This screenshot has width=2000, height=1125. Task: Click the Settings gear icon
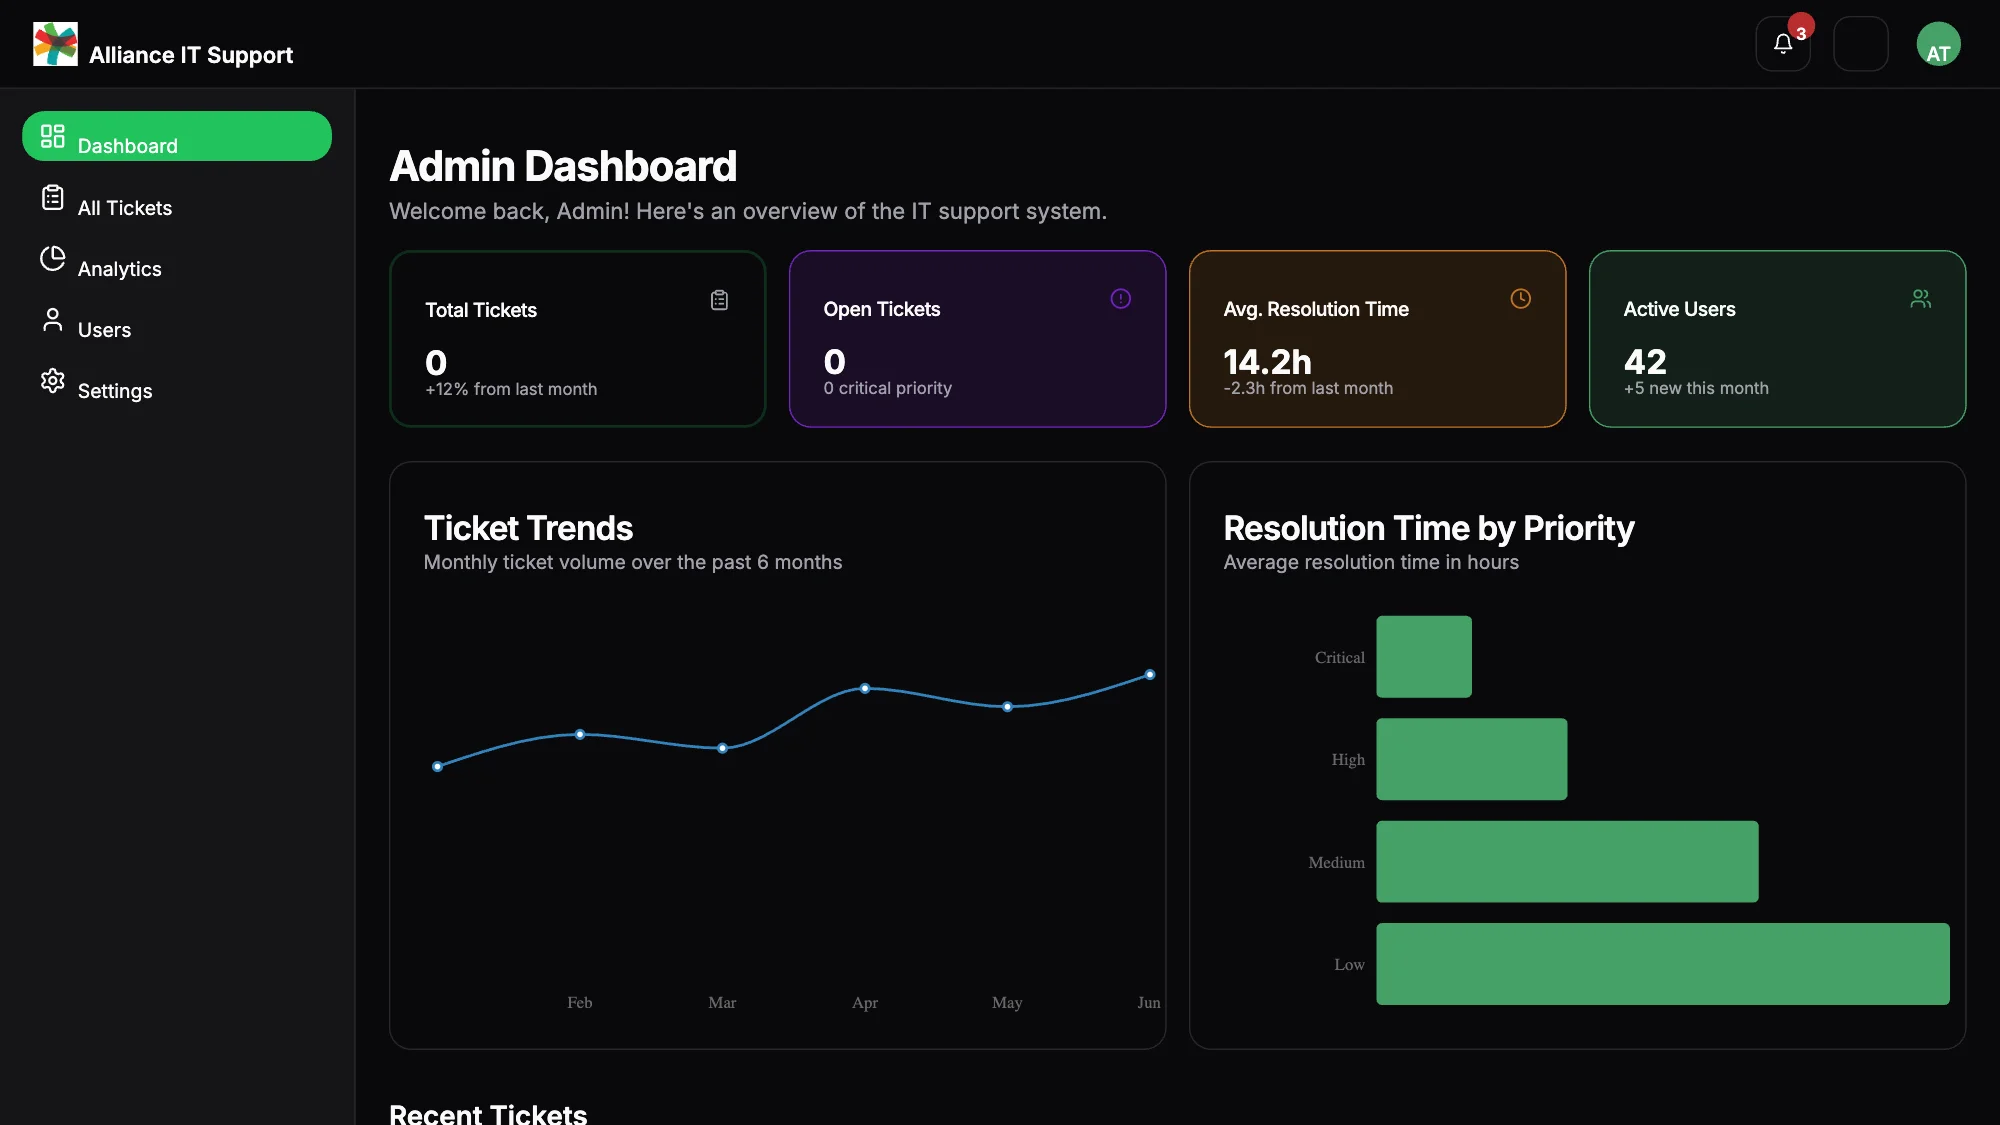click(x=53, y=380)
